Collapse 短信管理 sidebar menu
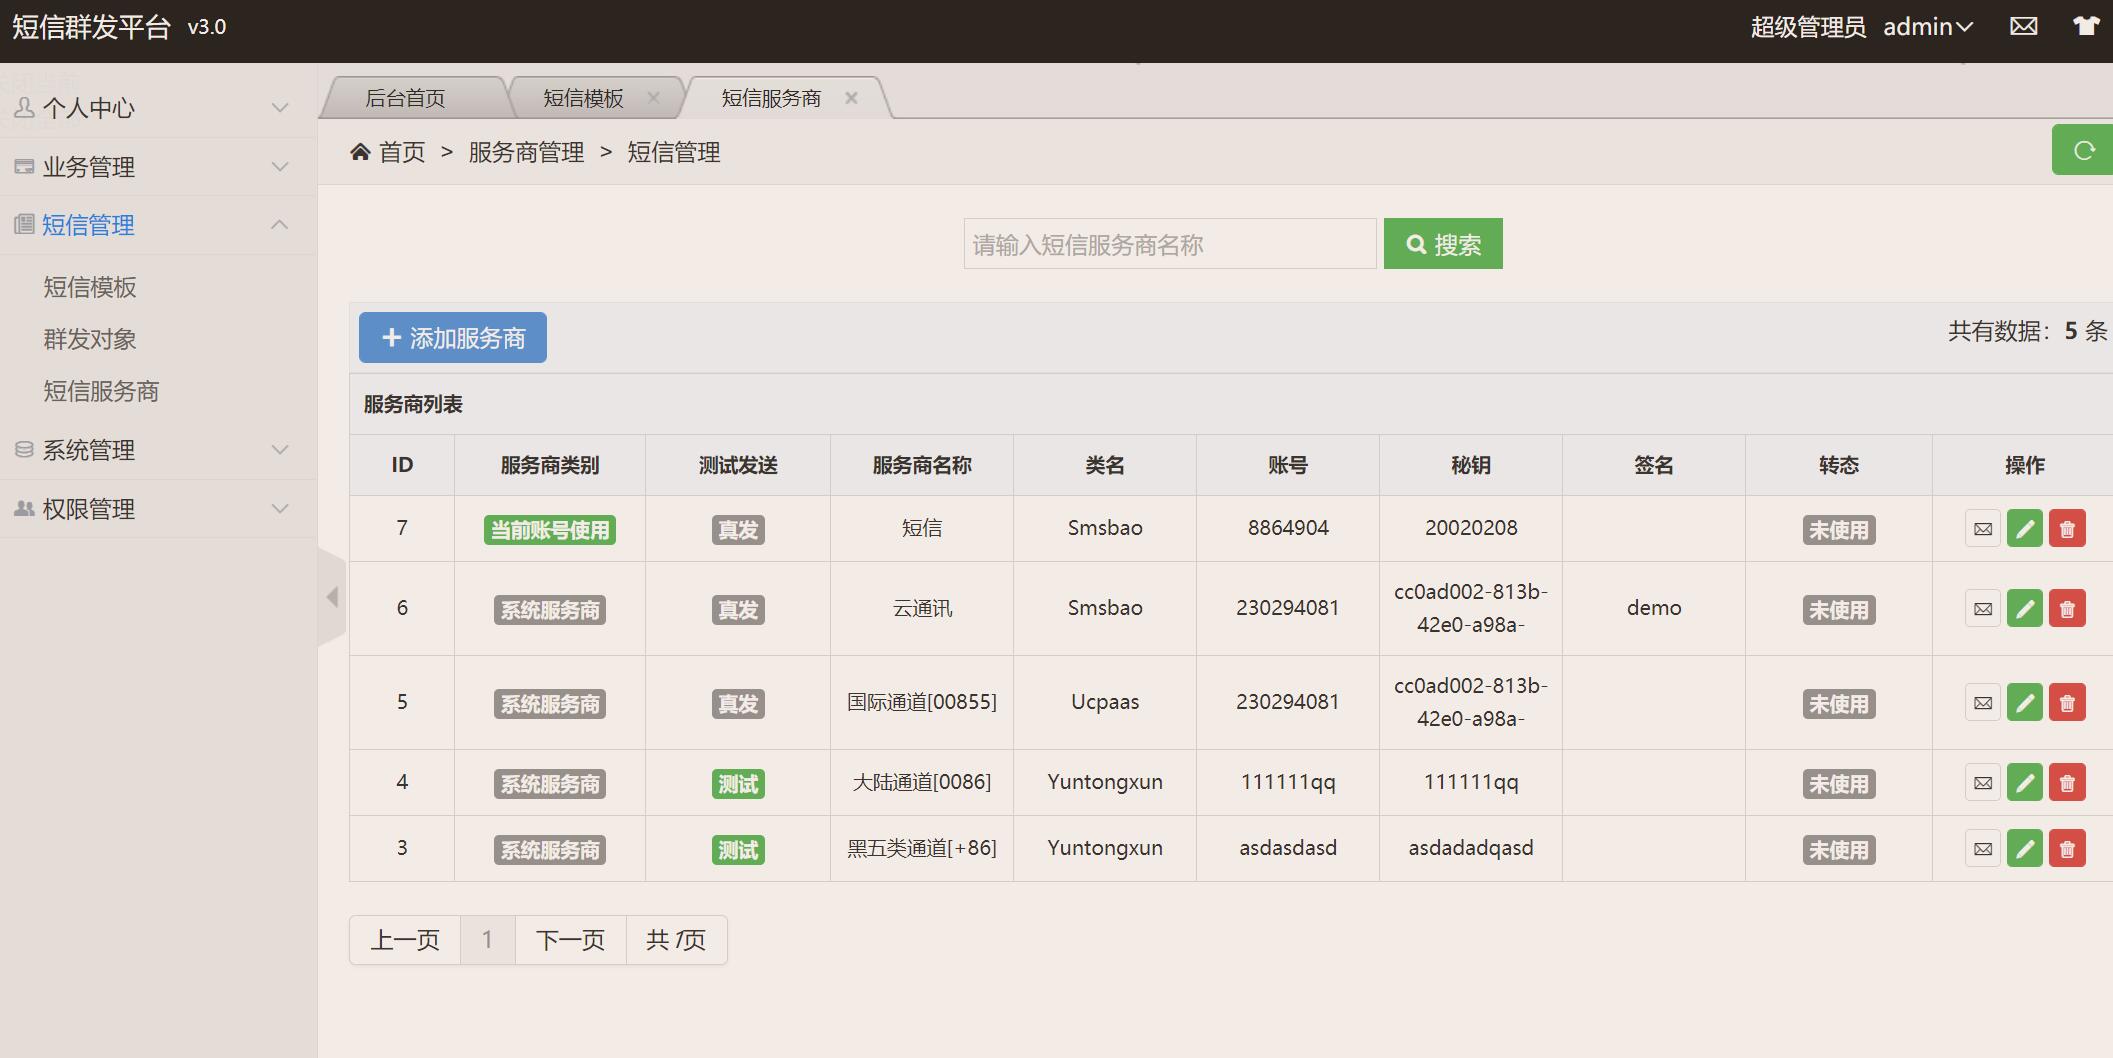2113x1058 pixels. tap(158, 225)
